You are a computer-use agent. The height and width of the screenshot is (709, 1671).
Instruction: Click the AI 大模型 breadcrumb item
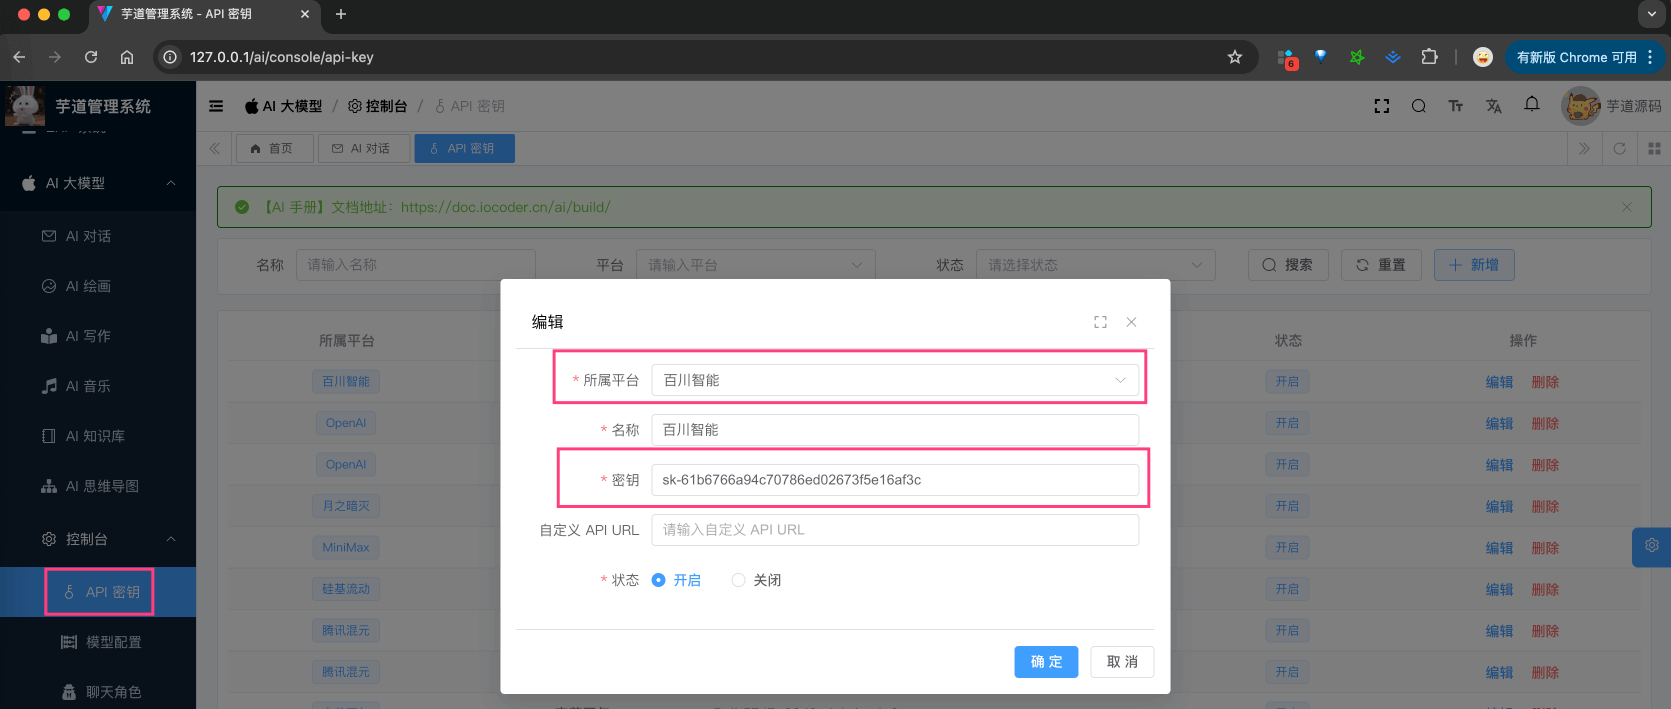pos(284,106)
